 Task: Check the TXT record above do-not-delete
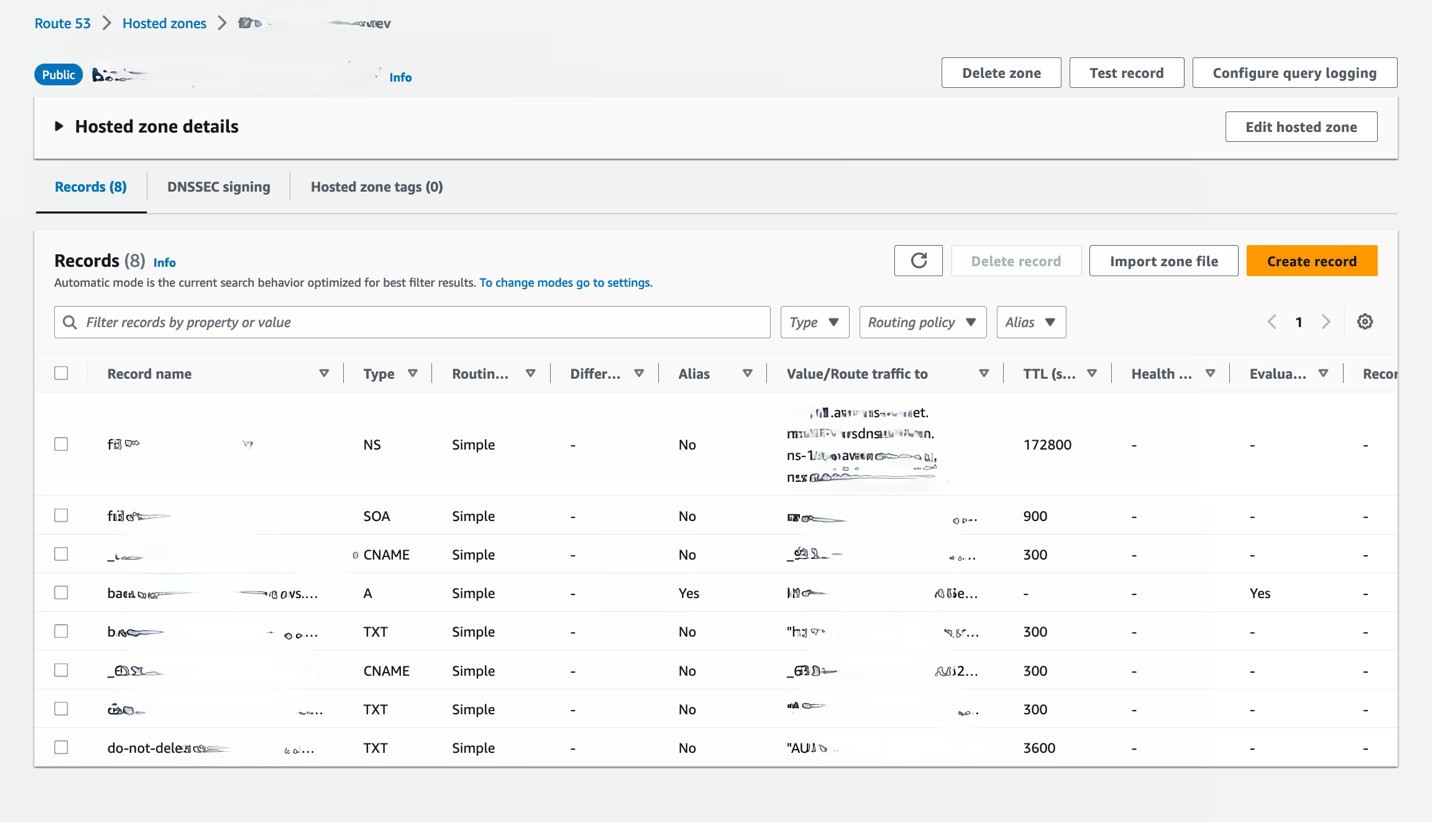(62, 708)
